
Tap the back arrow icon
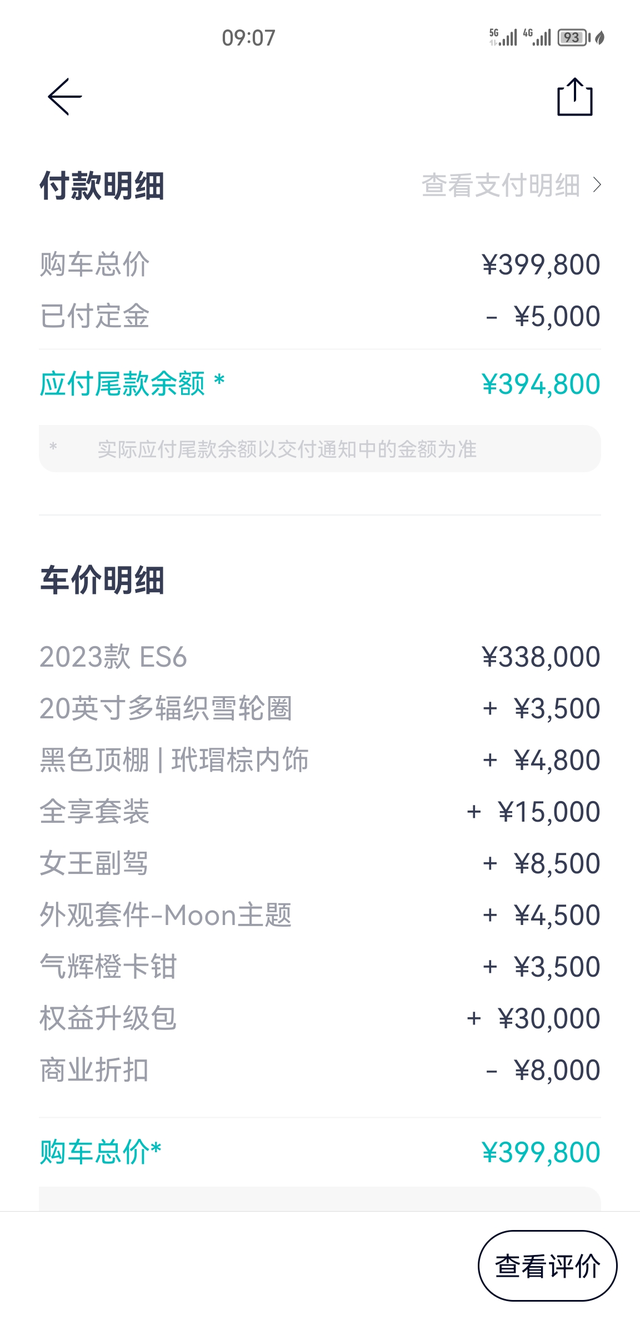tap(65, 97)
